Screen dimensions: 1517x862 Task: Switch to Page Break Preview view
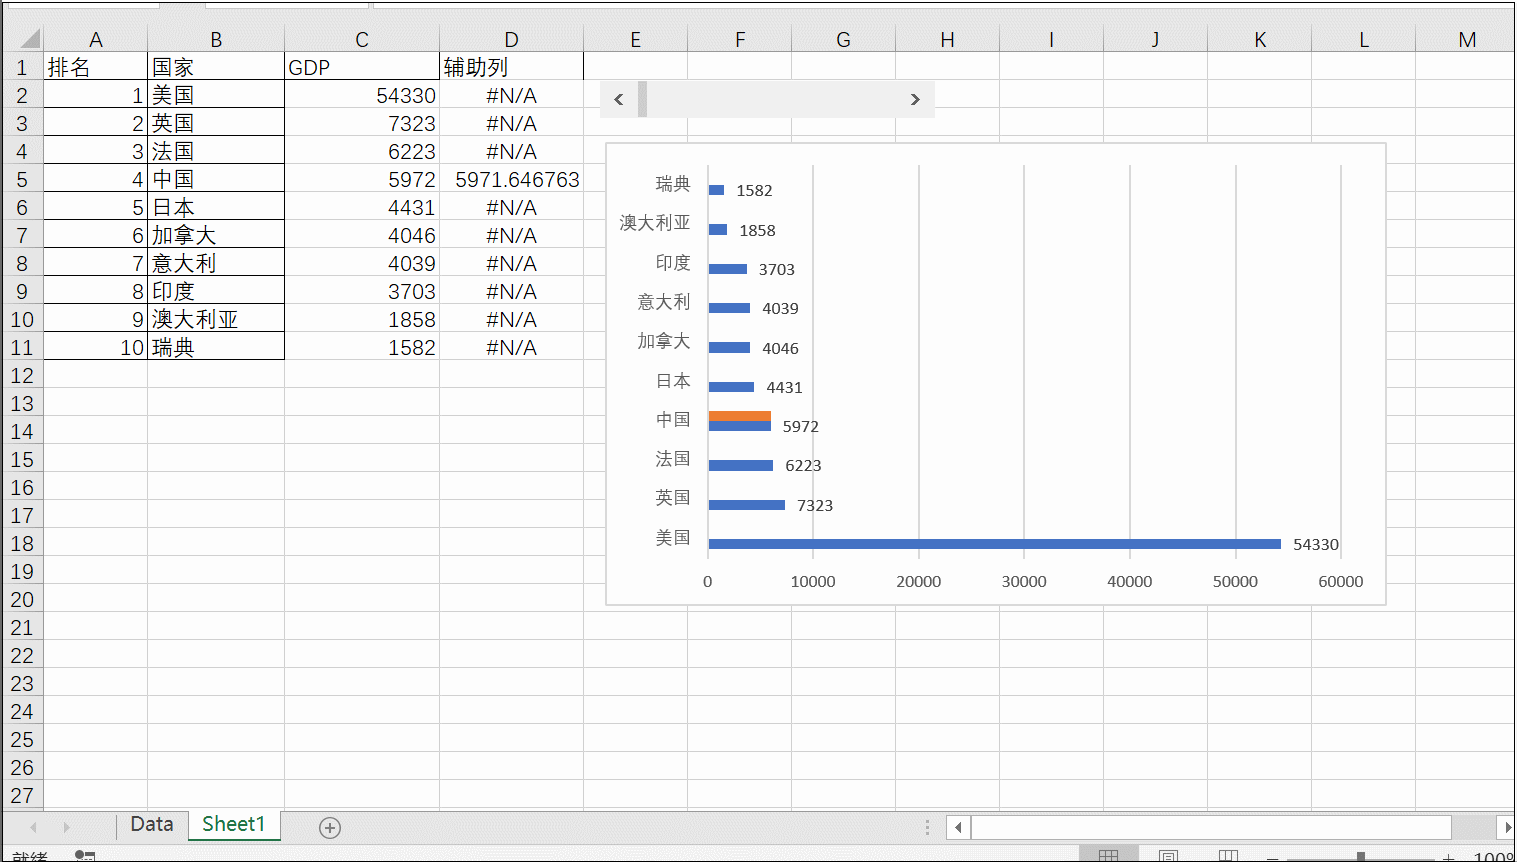click(1227, 855)
